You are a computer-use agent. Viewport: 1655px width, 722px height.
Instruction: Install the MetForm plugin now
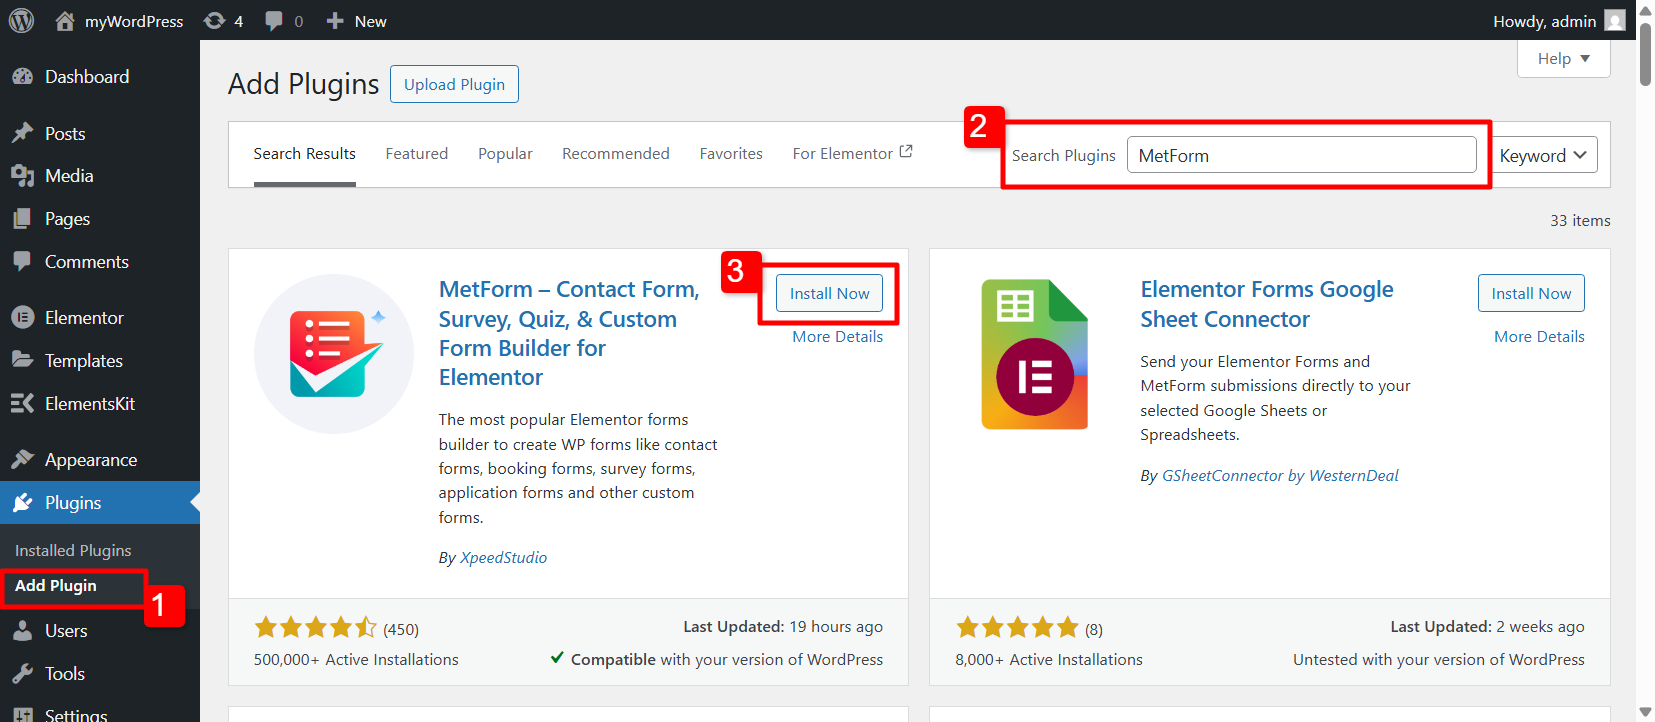click(x=830, y=293)
